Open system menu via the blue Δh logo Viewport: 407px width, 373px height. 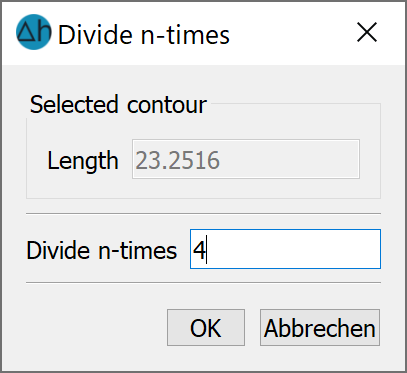click(34, 32)
